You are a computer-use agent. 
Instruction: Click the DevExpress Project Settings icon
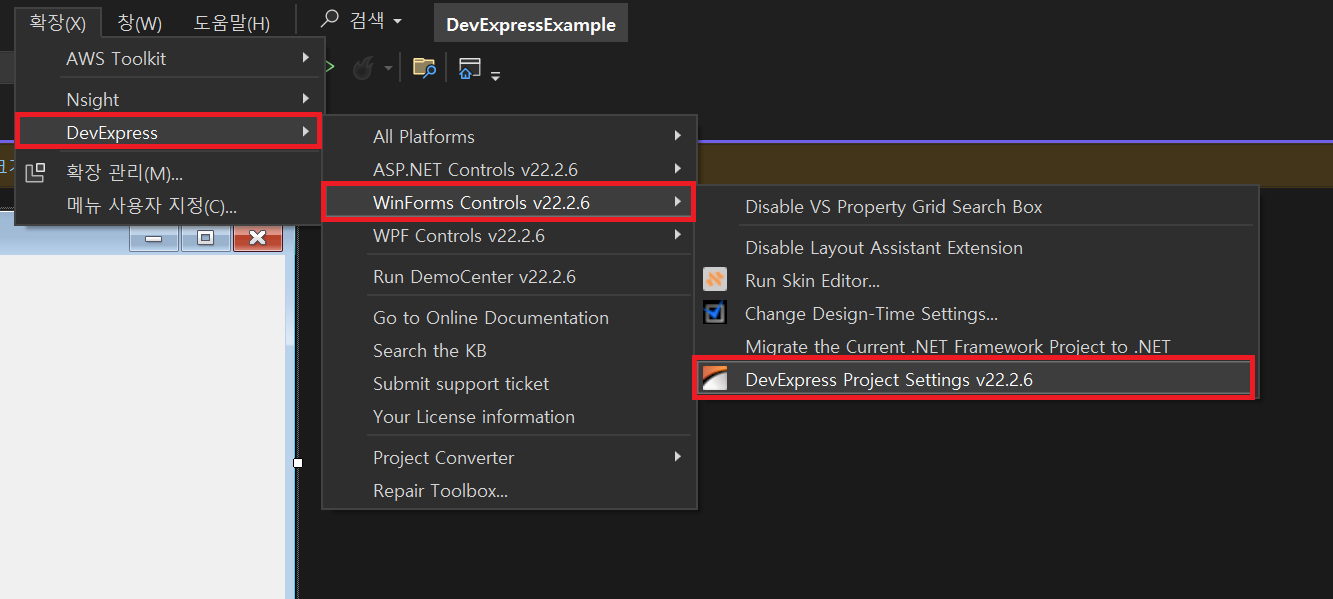pos(714,380)
